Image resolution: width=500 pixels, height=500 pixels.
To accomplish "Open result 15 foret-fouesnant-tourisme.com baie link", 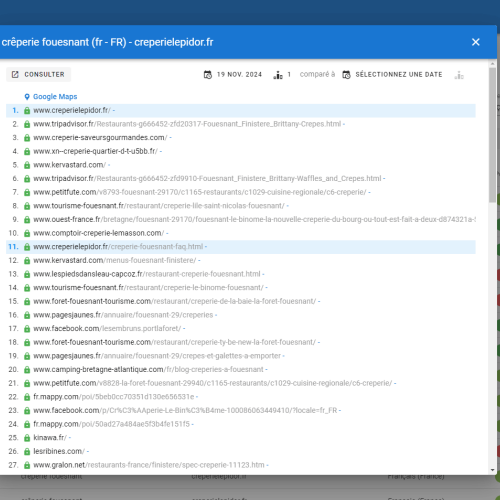I will tap(174, 302).
